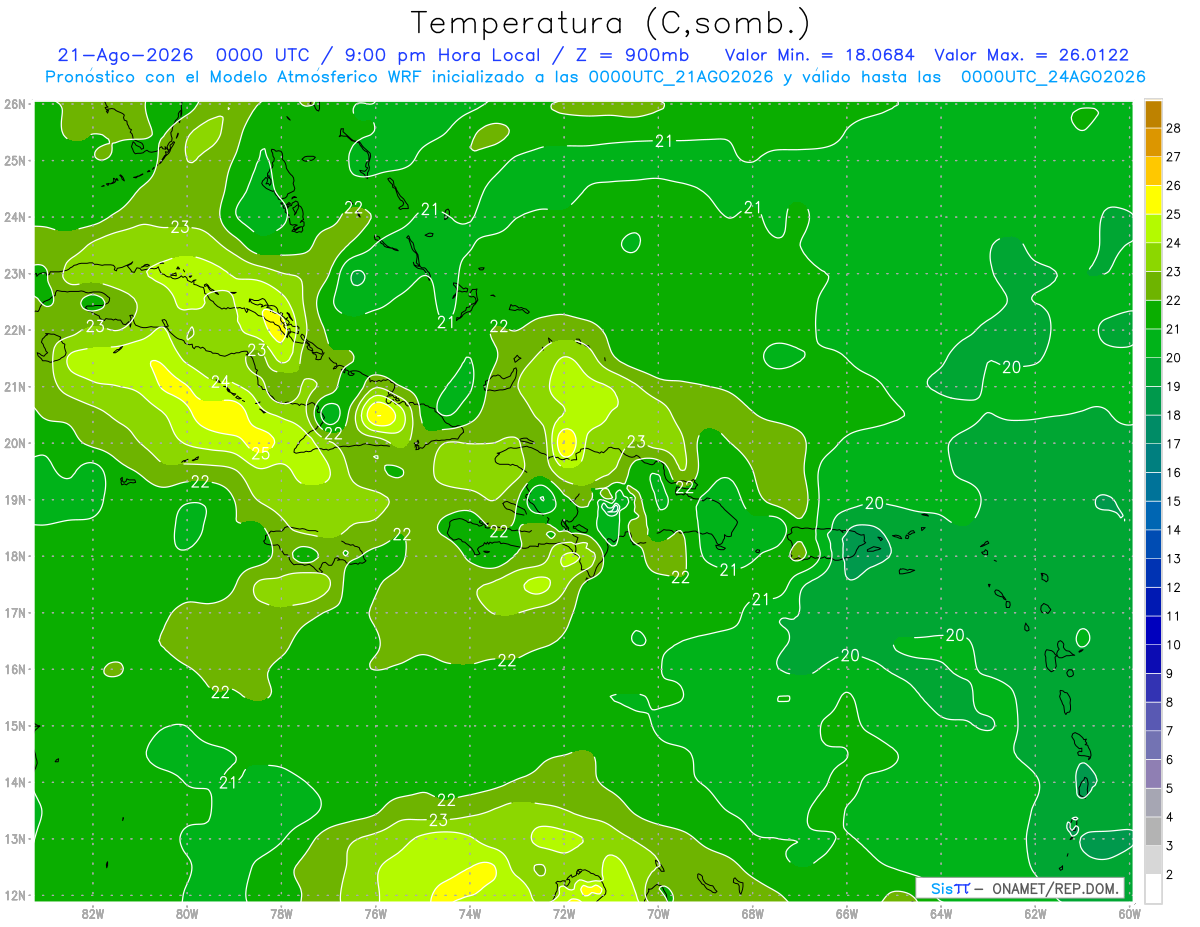Viewport: 1200px width, 927px height.
Task: Click the latitude axis label '16N'
Action: tap(15, 669)
